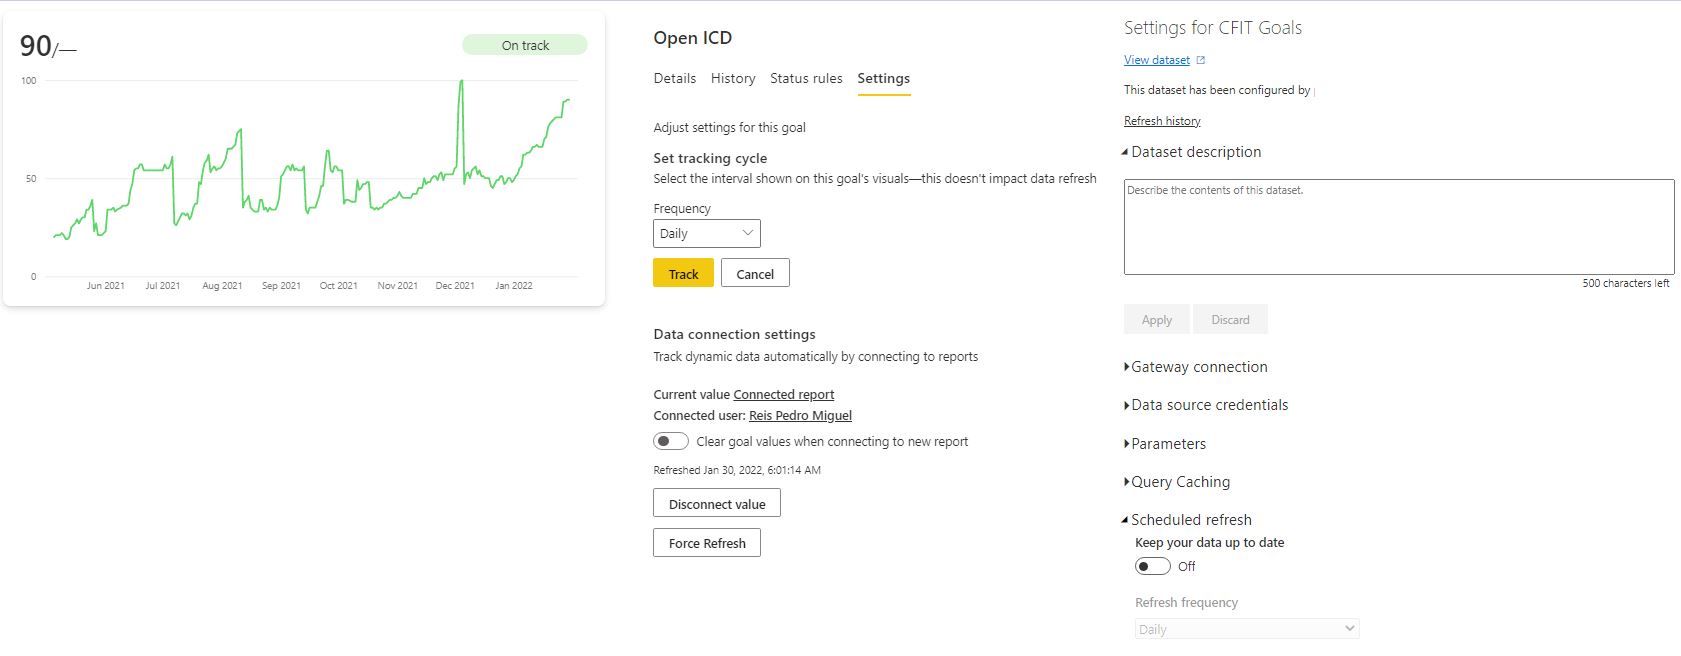The image size is (1681, 656).
Task: Open the Refresh history link
Action: 1162,121
